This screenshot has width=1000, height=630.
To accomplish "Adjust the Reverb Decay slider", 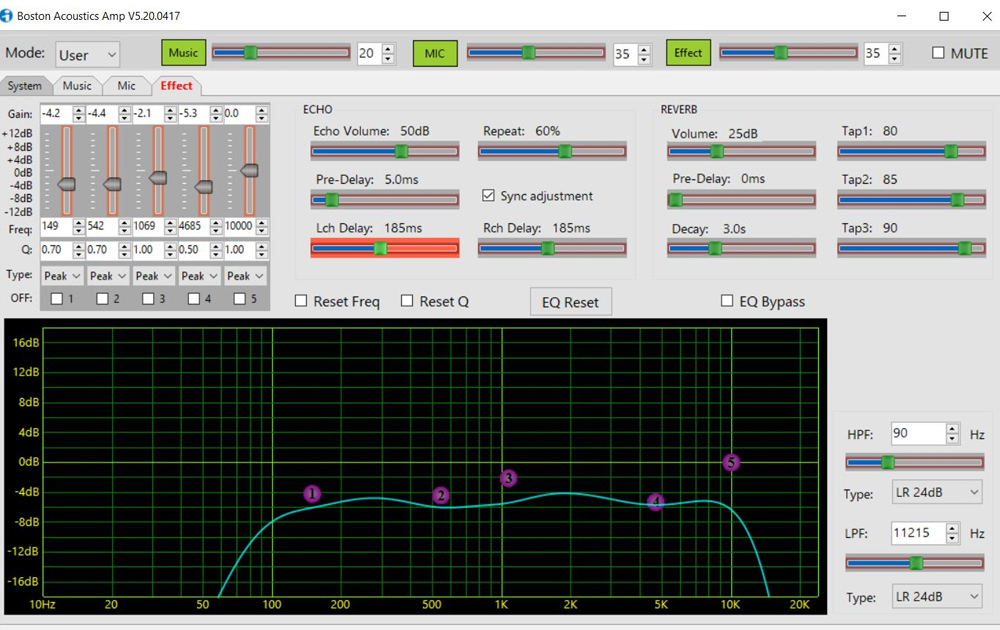I will pos(742,248).
